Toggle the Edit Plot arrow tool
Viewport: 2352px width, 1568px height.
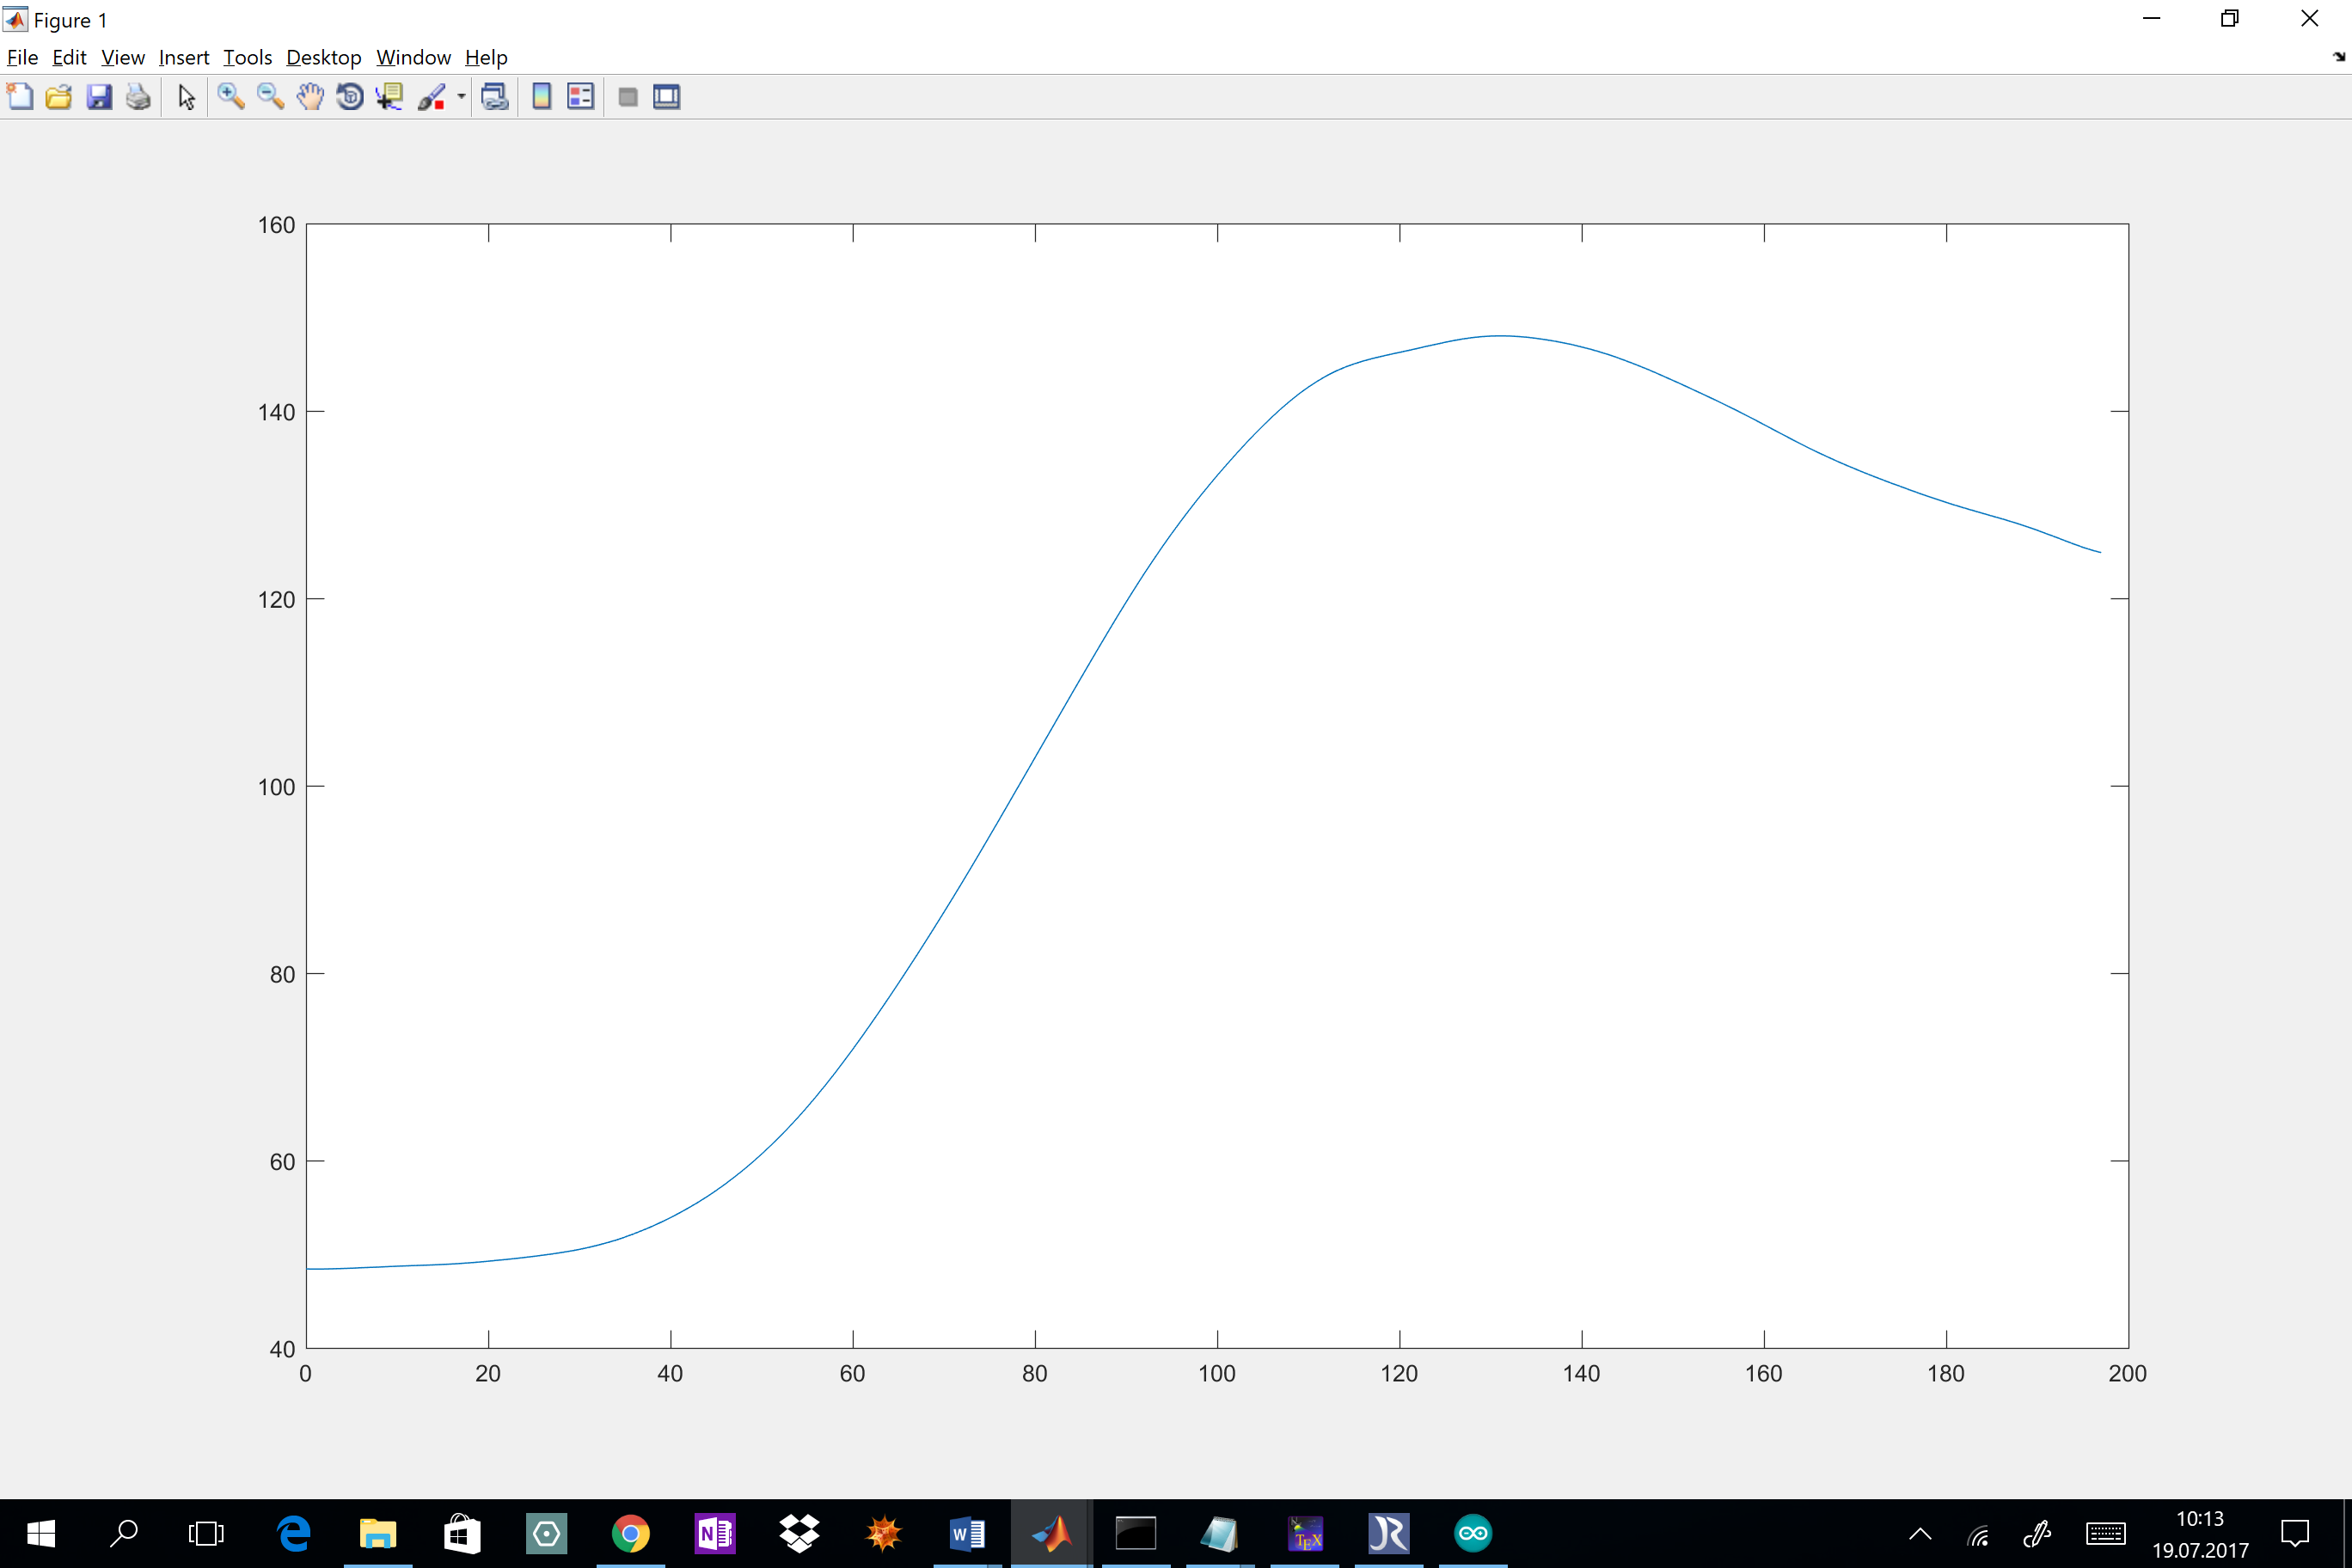(186, 97)
